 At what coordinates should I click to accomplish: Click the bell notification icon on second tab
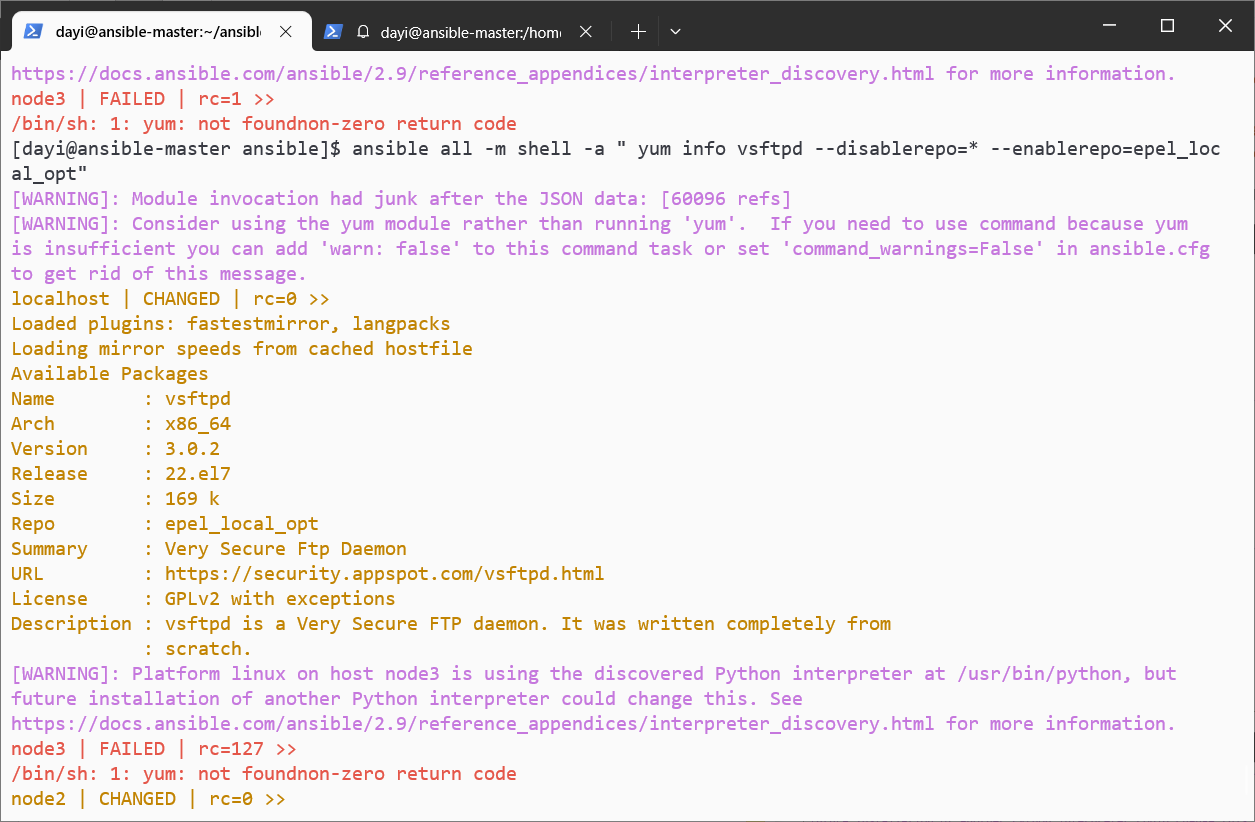(364, 32)
